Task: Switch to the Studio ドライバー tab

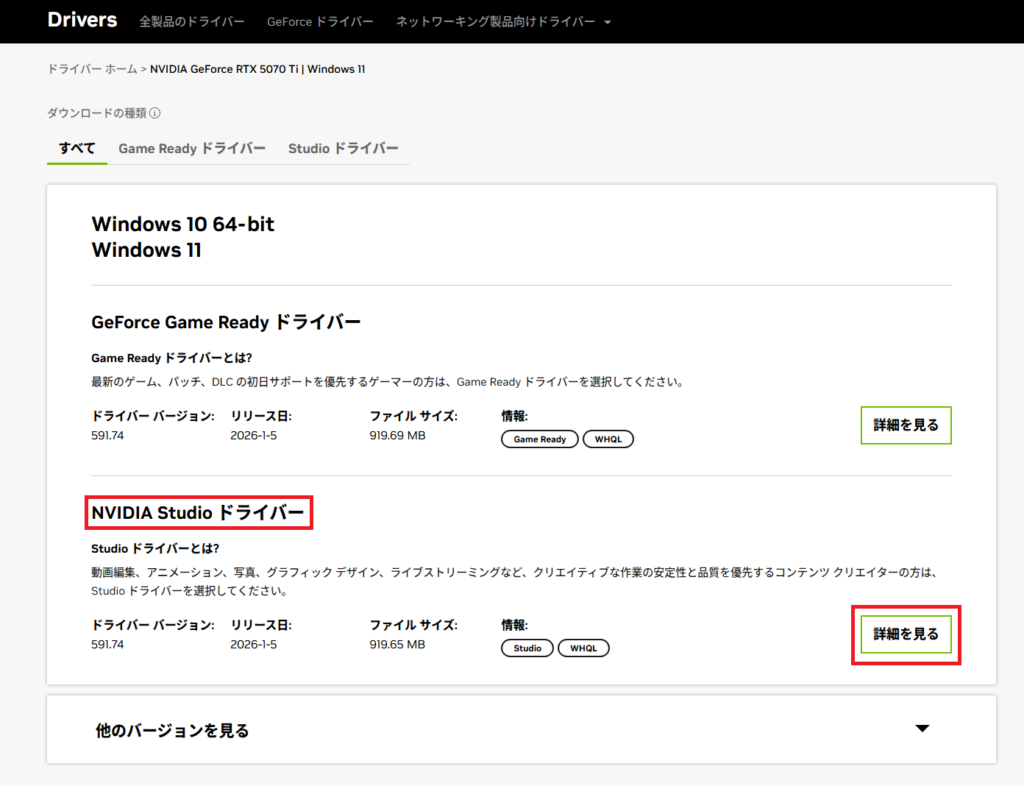Action: 343,148
